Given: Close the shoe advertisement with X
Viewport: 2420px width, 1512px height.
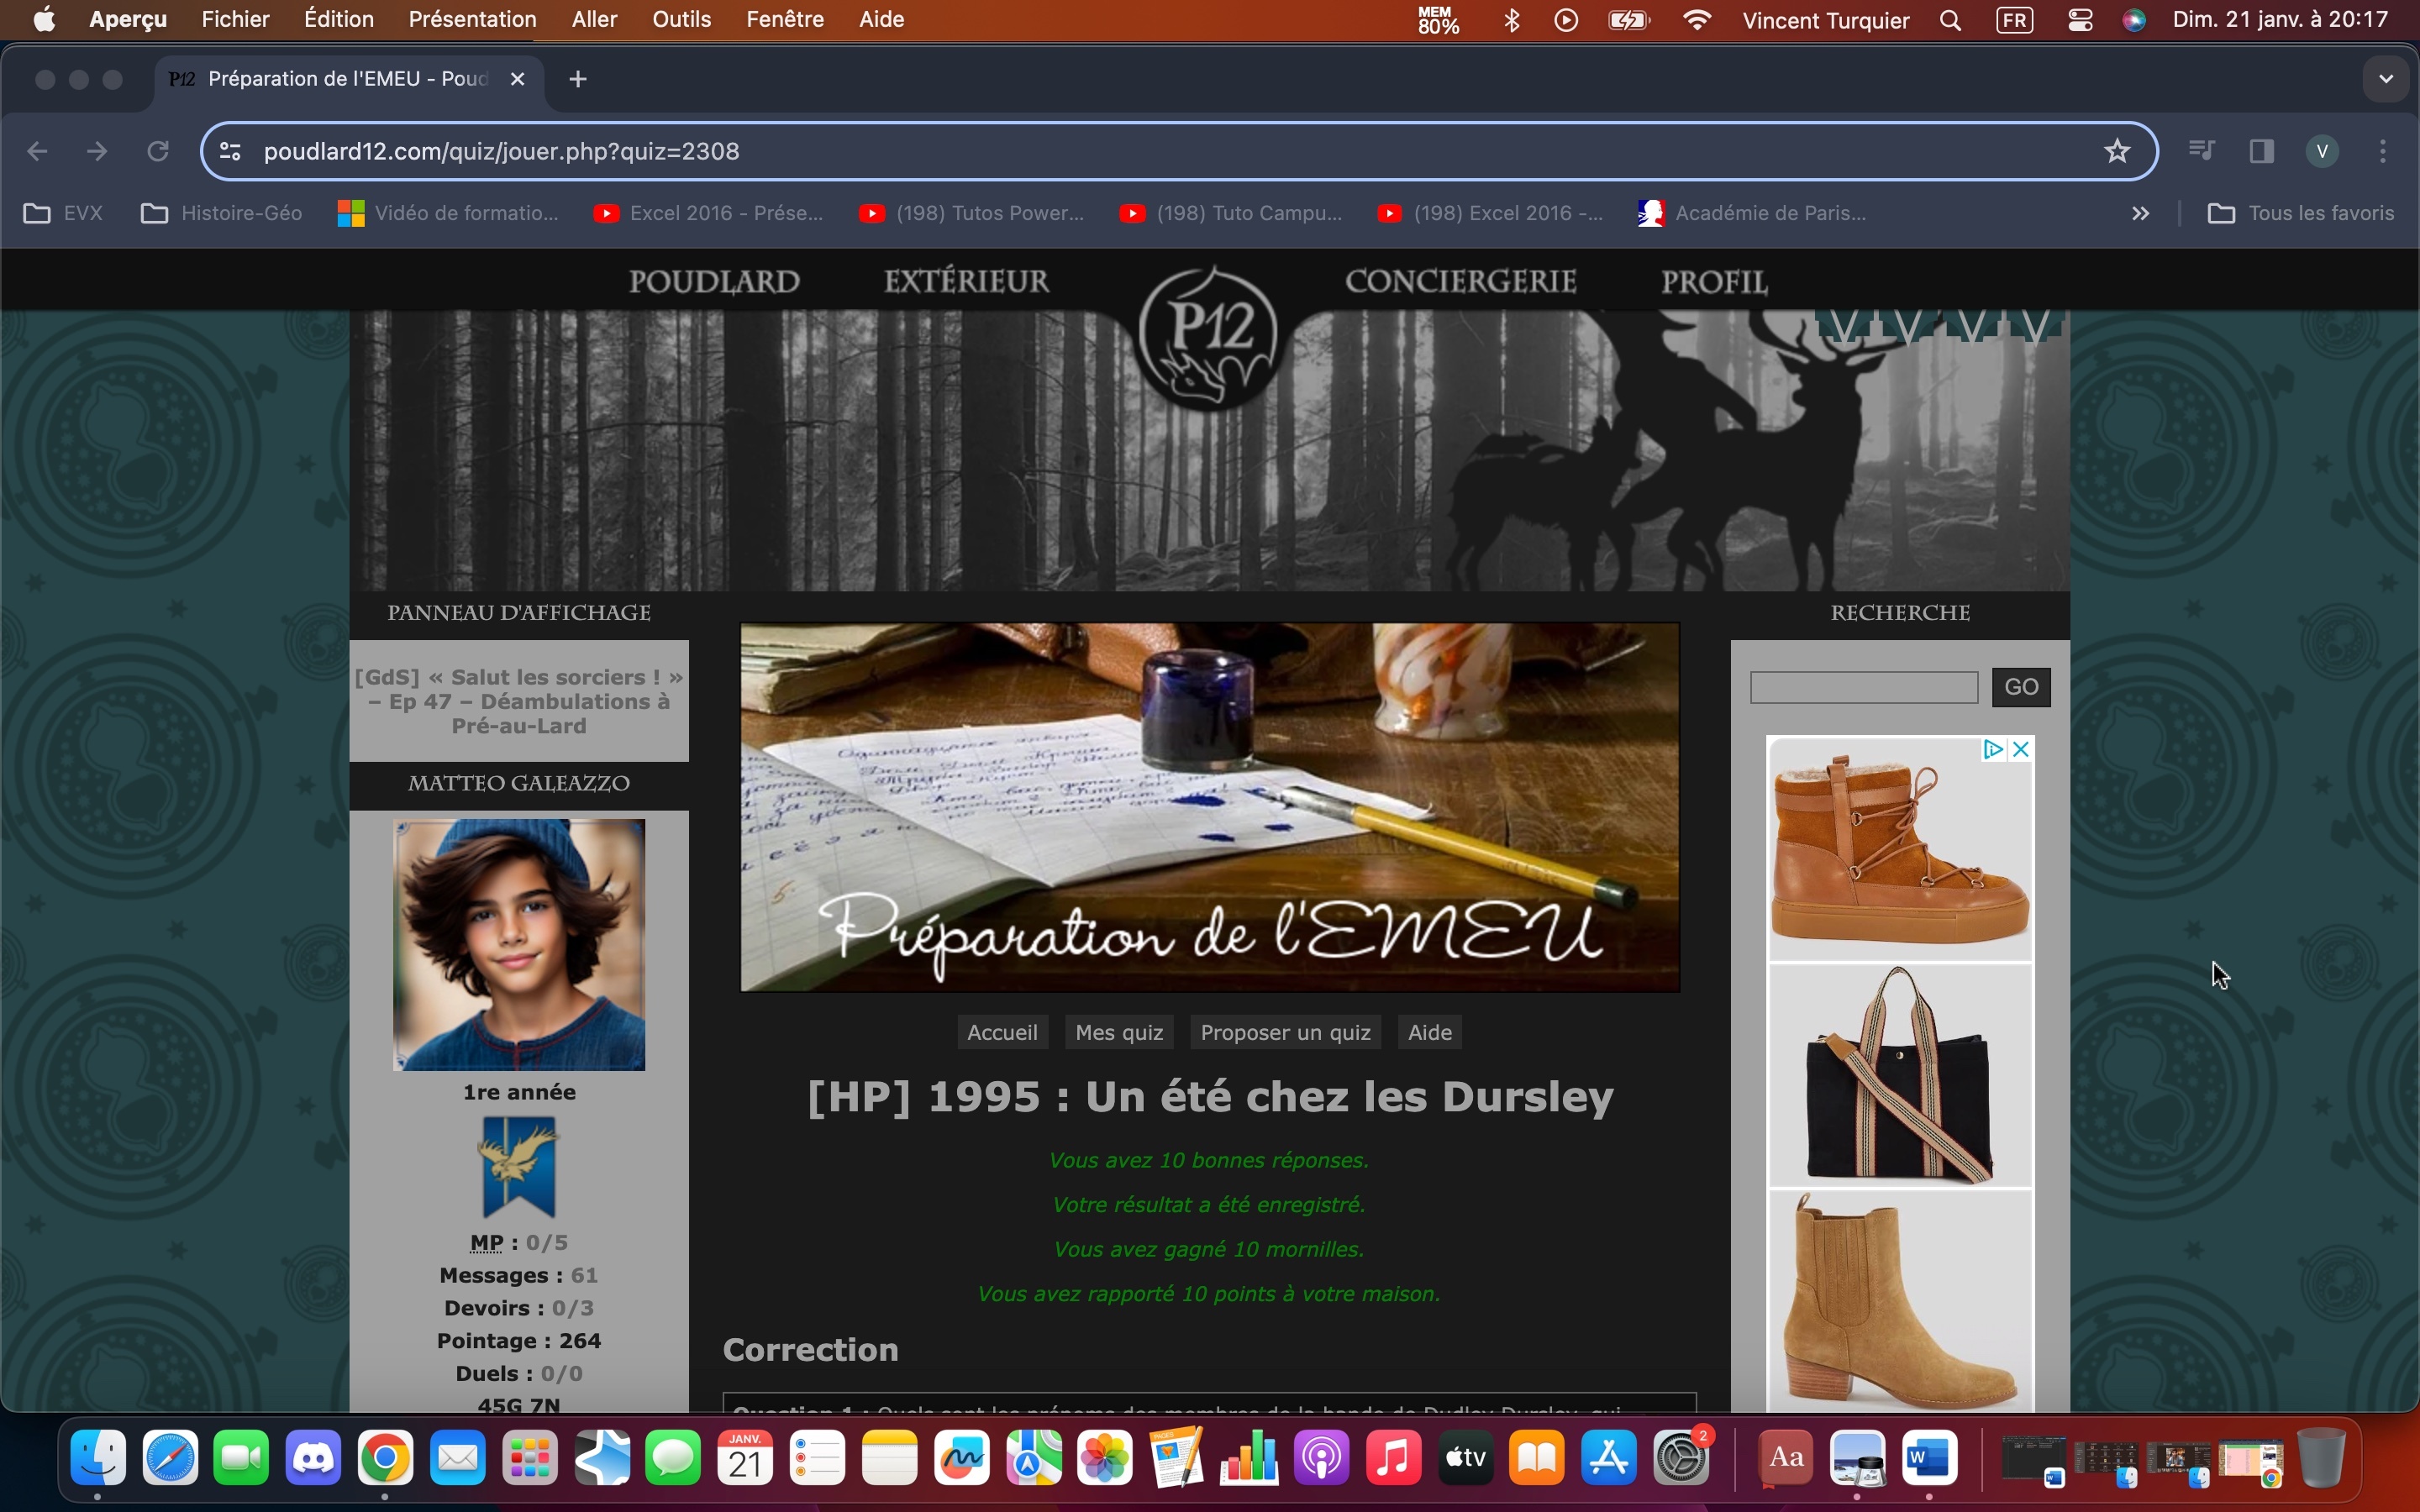Looking at the screenshot, I should click(2021, 749).
